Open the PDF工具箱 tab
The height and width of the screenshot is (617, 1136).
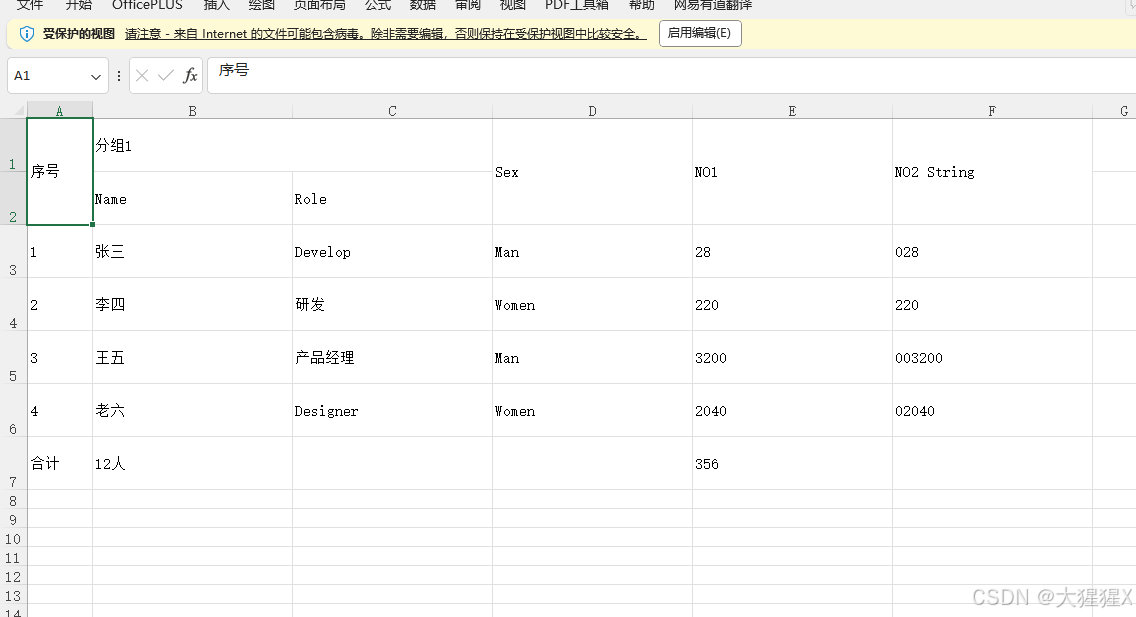click(x=577, y=5)
